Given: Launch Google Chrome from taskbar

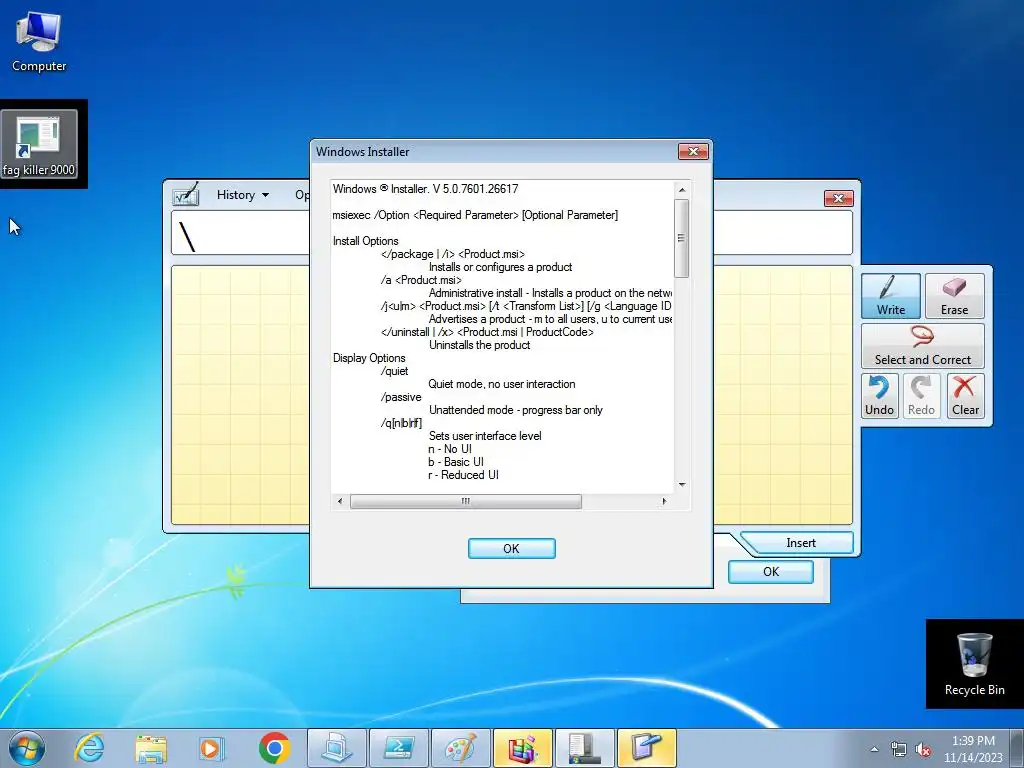Looking at the screenshot, I should coord(274,748).
